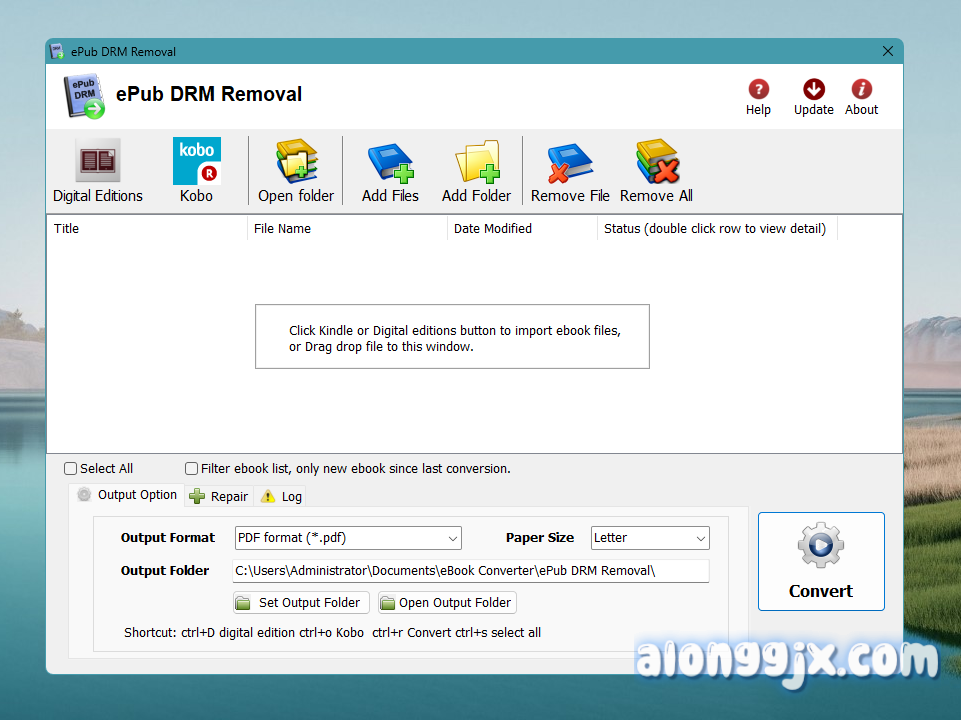Click the Add Files icon
961x720 pixels.
(390, 161)
